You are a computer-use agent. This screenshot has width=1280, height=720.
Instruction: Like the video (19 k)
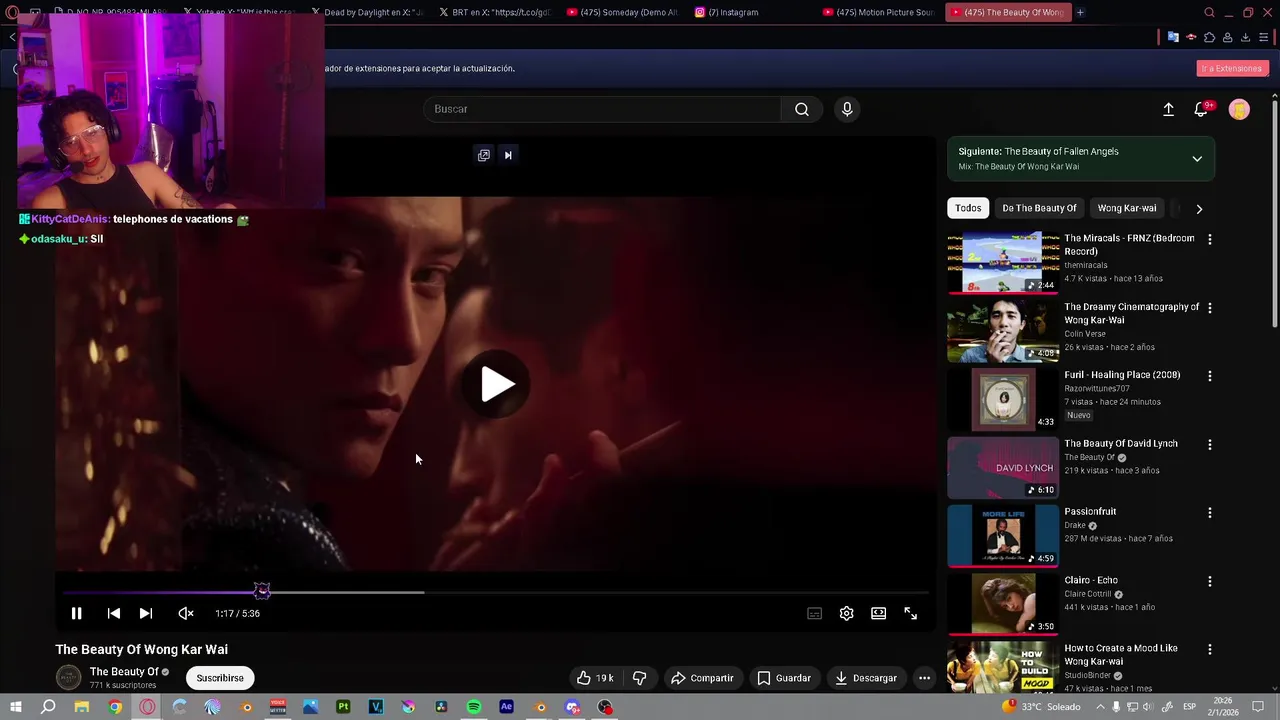596,678
